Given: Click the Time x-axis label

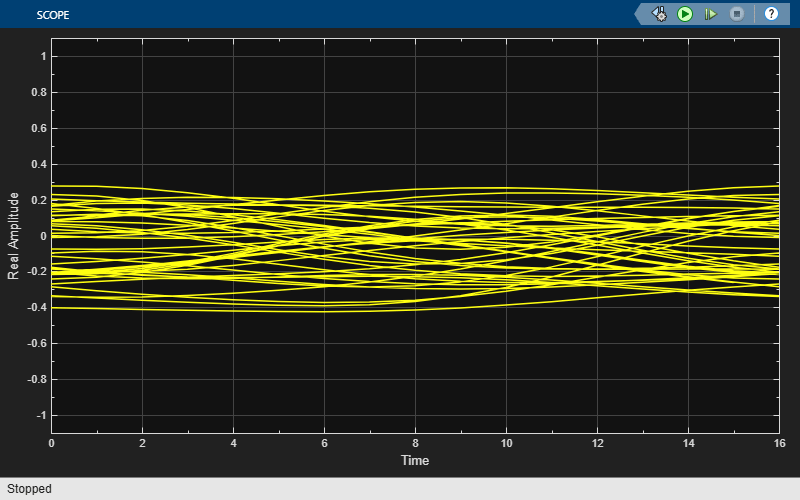Looking at the screenshot, I should point(415,460).
